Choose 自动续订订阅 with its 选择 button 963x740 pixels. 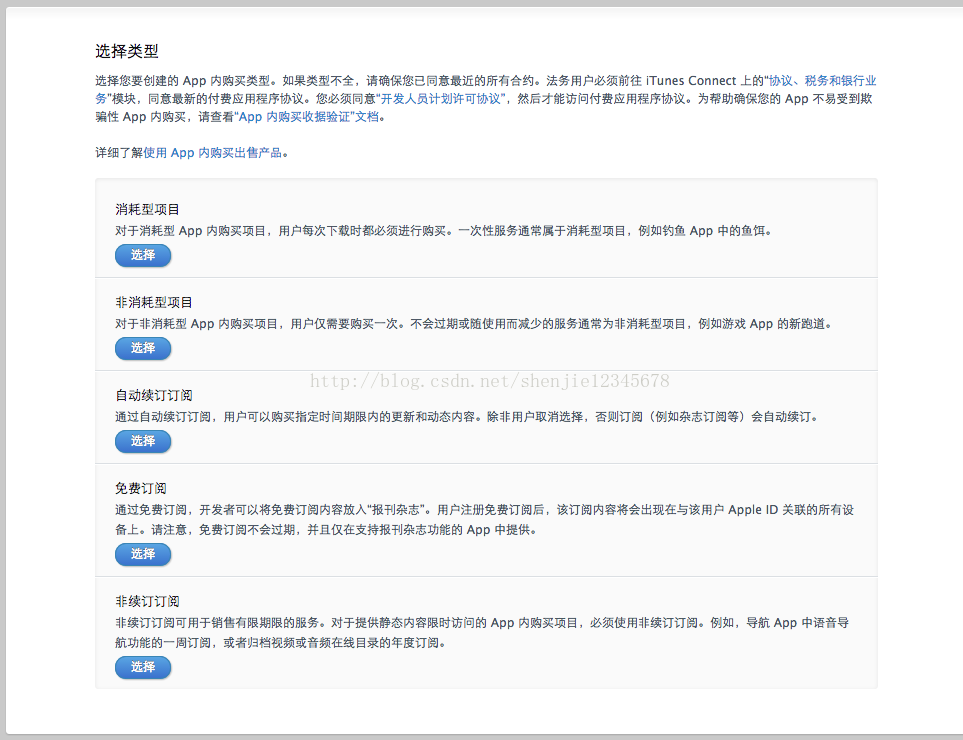pyautogui.click(x=142, y=441)
